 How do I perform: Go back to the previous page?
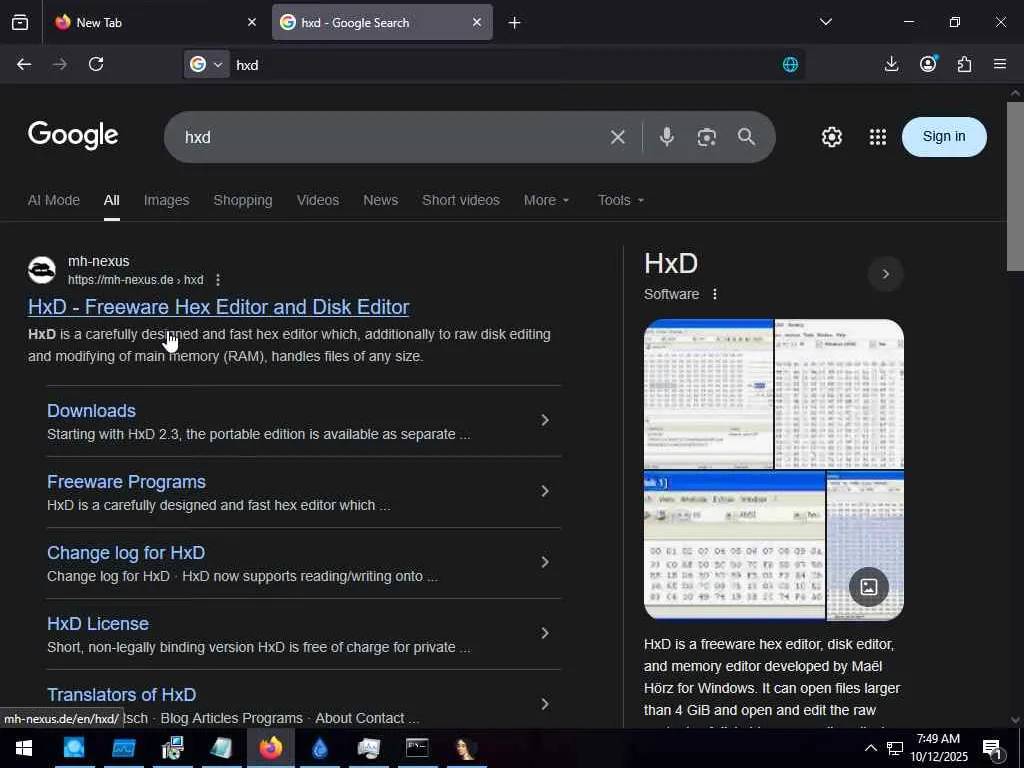(24, 64)
